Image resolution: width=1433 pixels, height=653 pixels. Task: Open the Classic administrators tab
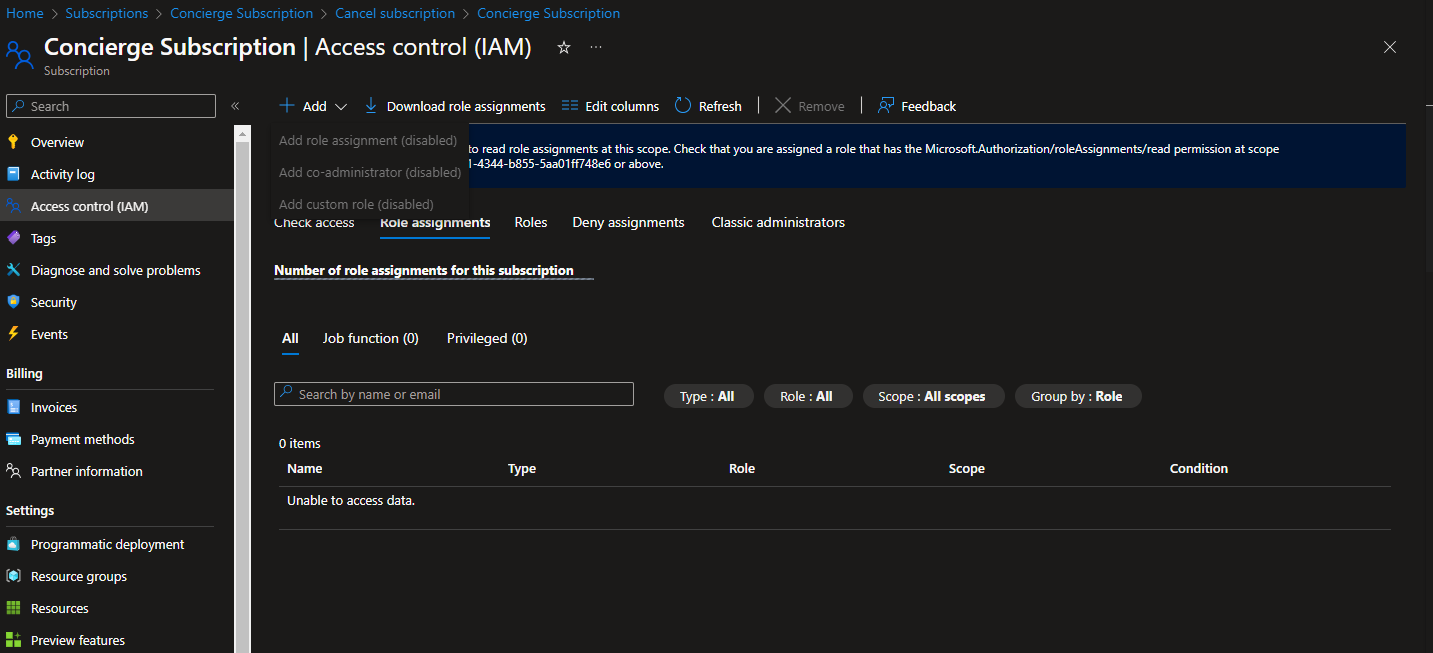tap(778, 222)
